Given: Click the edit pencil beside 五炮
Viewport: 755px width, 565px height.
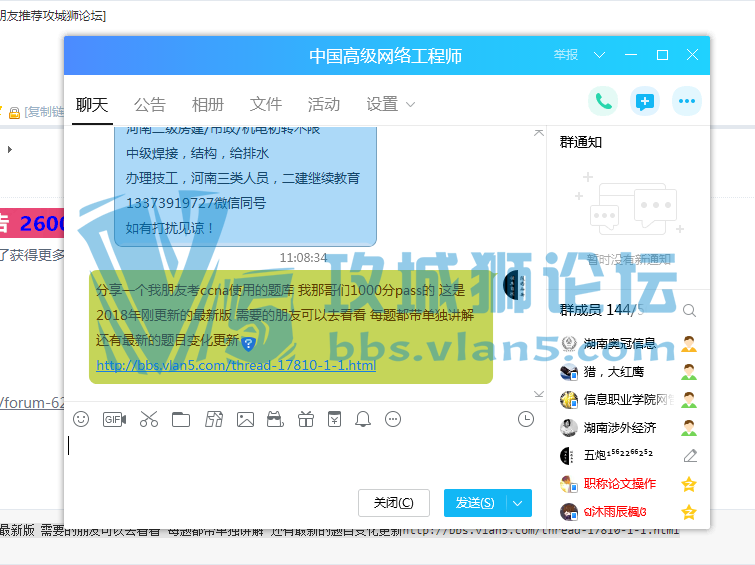Looking at the screenshot, I should click(x=690, y=455).
